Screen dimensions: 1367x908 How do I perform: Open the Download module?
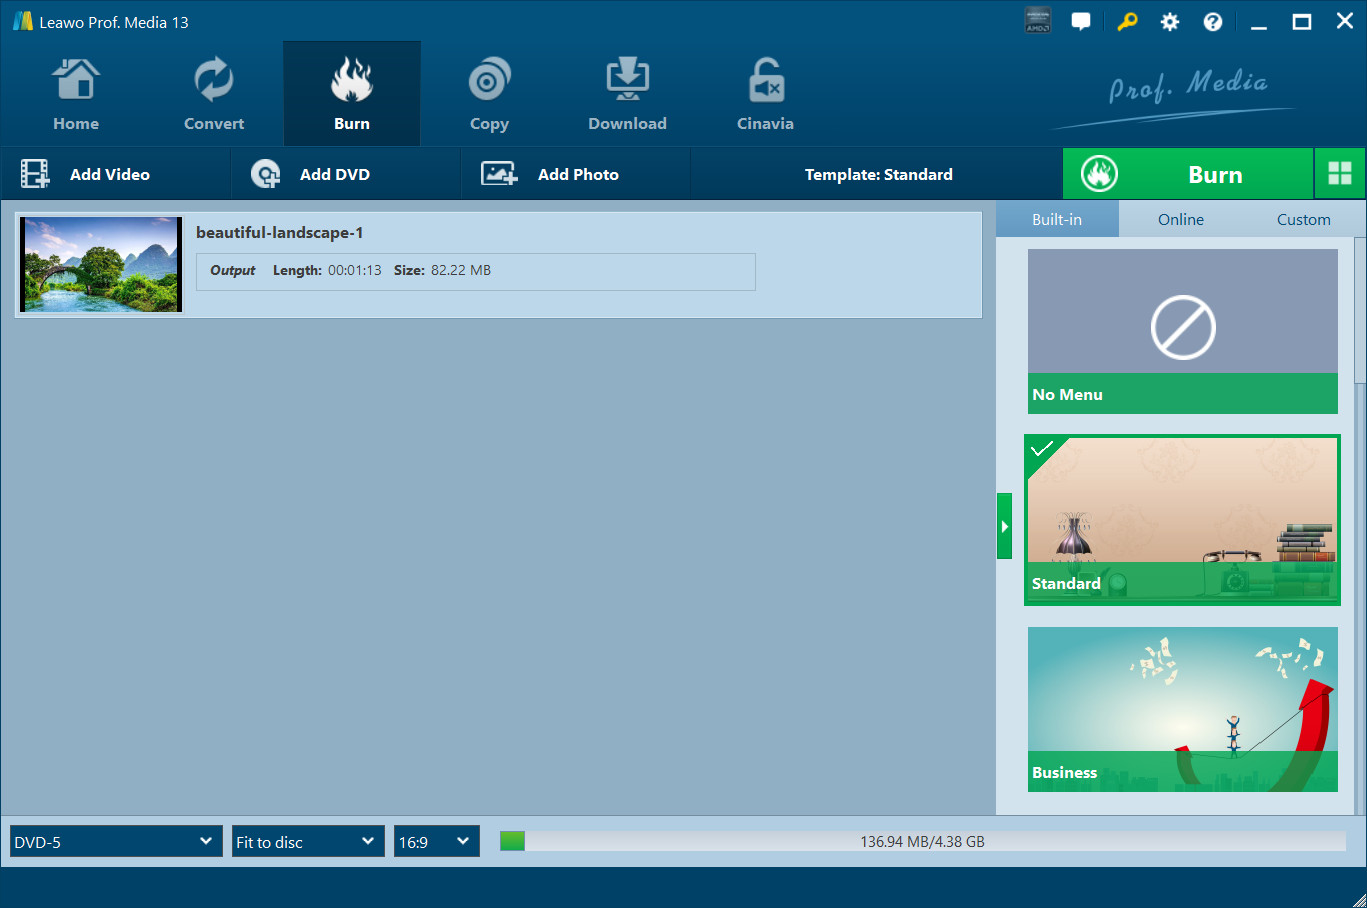tap(627, 95)
